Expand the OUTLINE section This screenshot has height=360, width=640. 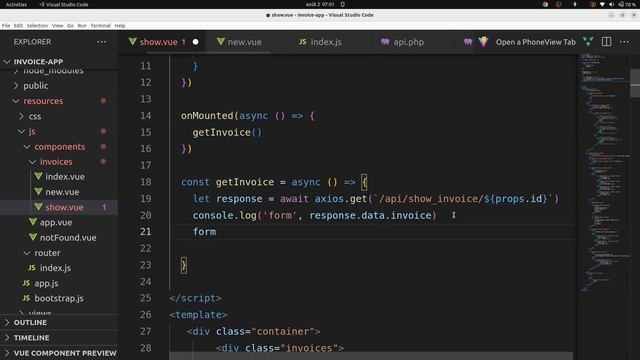30,322
